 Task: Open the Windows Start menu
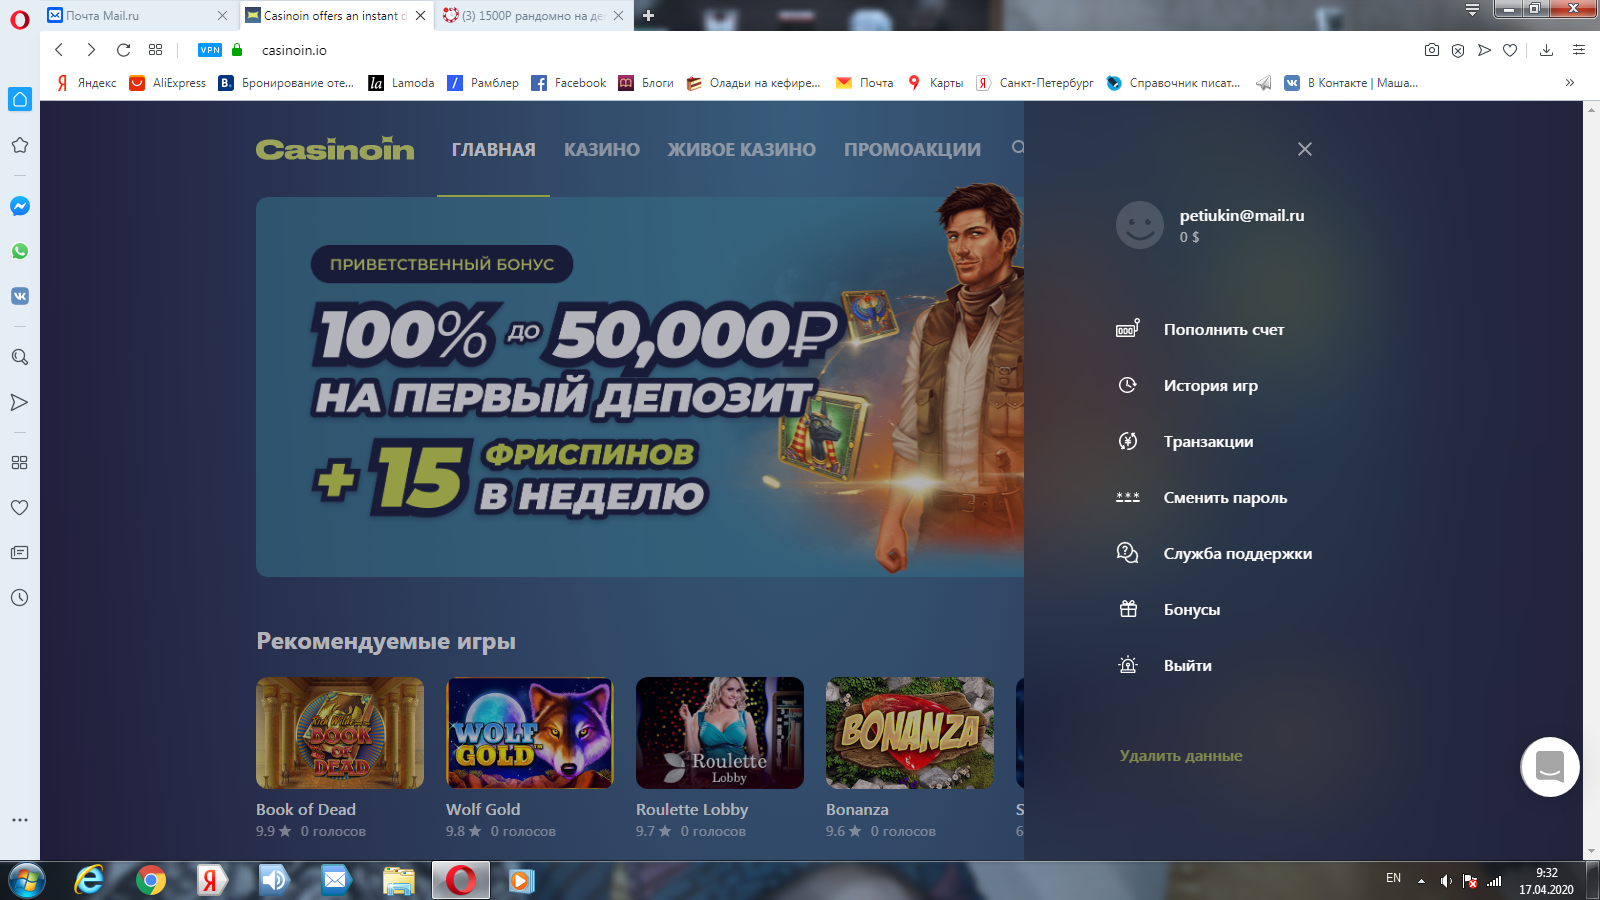point(26,880)
